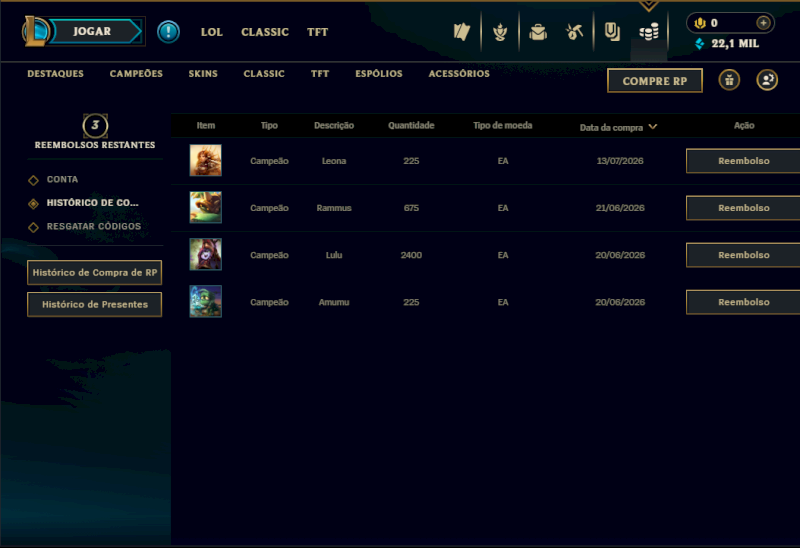Select RESGATAR CÓDIGOS in sidebar
The height and width of the screenshot is (548, 800).
pyautogui.click(x=94, y=227)
